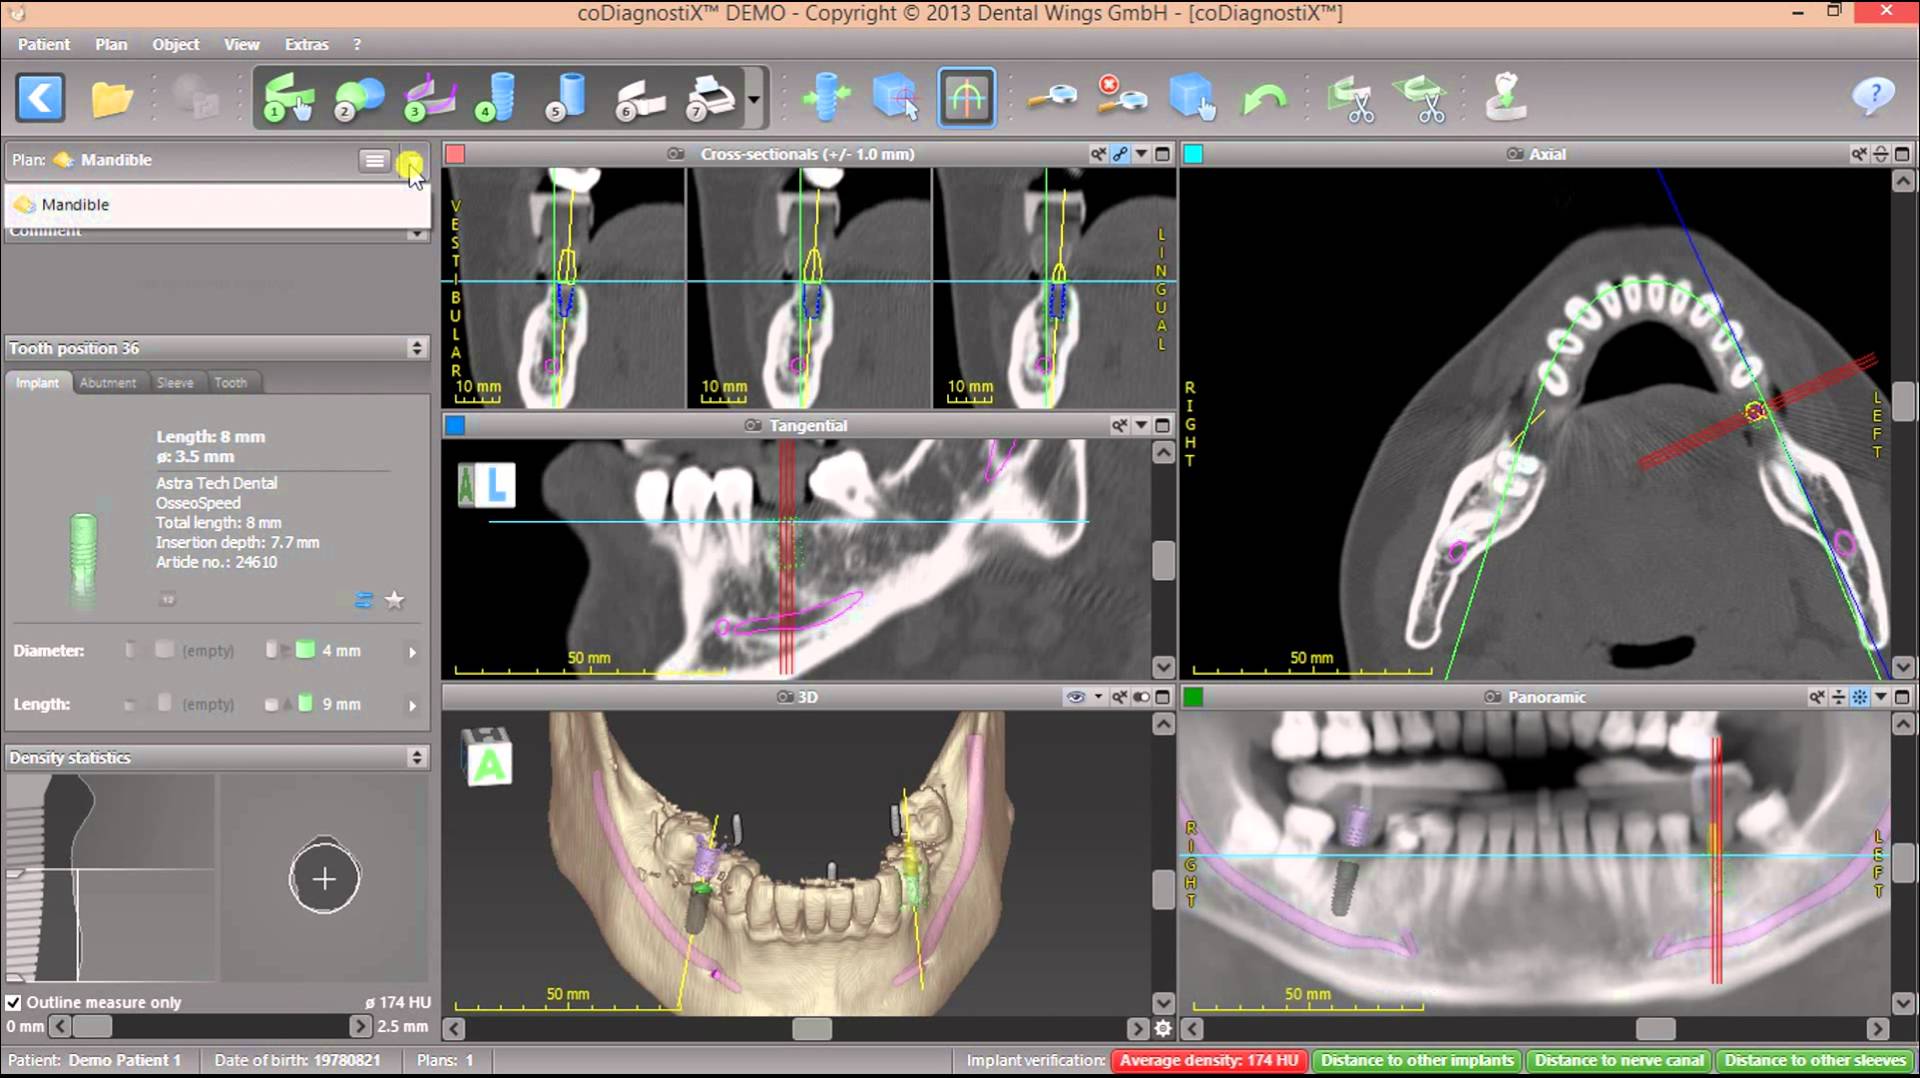Select workflow step 4 implant planning icon
The width and height of the screenshot is (1920, 1078).
coord(497,98)
